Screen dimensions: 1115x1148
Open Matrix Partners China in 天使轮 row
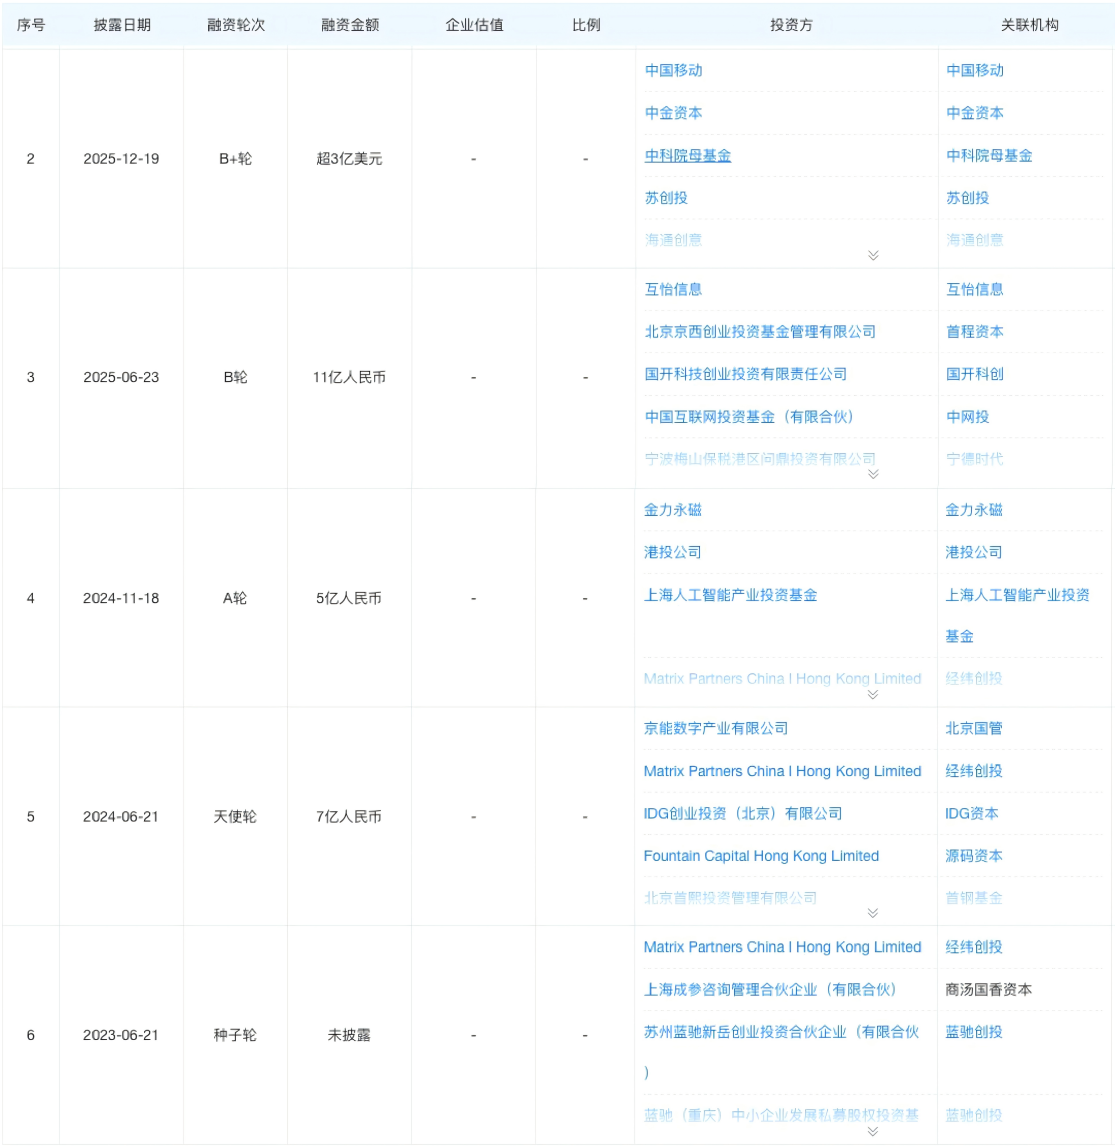pyautogui.click(x=783, y=771)
